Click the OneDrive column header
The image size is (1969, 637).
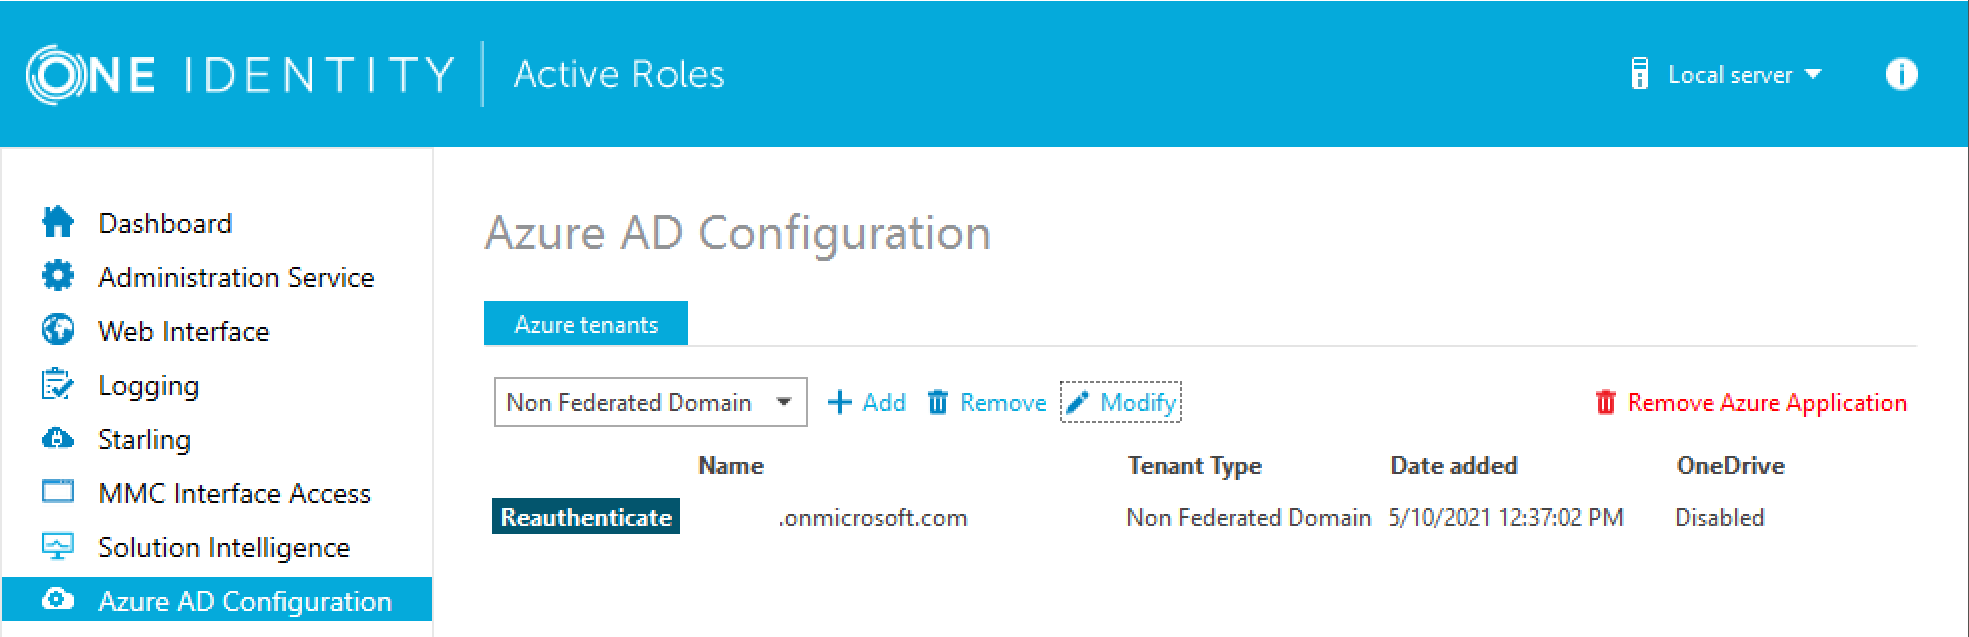pos(1731,465)
